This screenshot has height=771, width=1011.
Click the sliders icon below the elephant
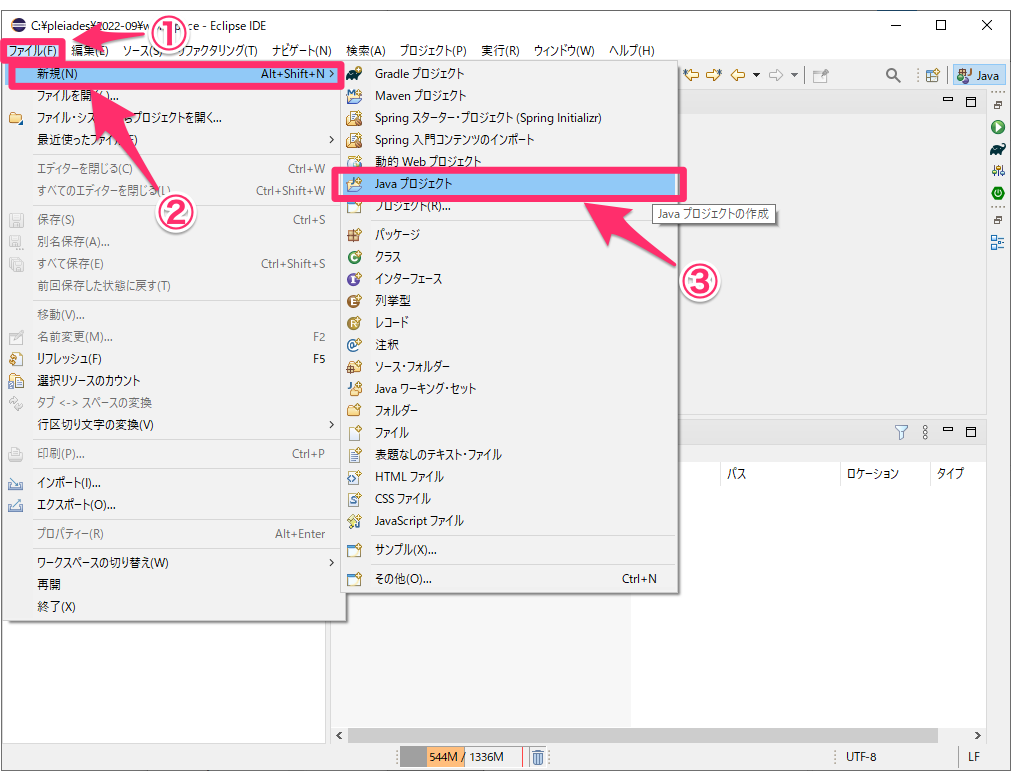(998, 171)
